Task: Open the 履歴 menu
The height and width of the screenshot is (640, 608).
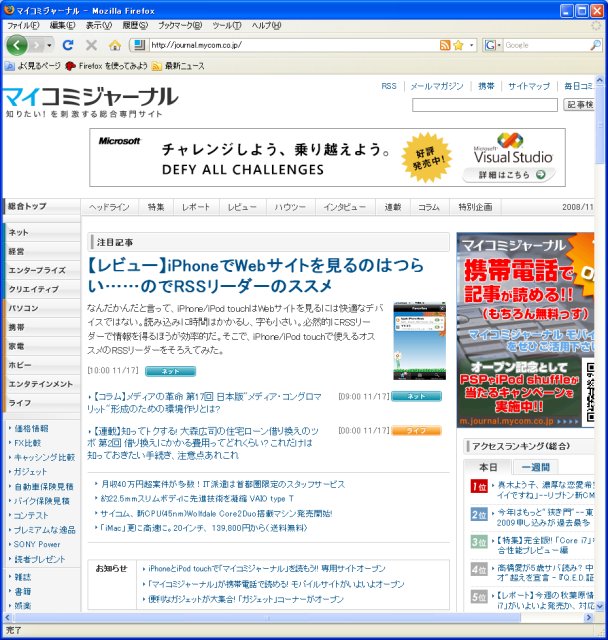Action: point(135,25)
